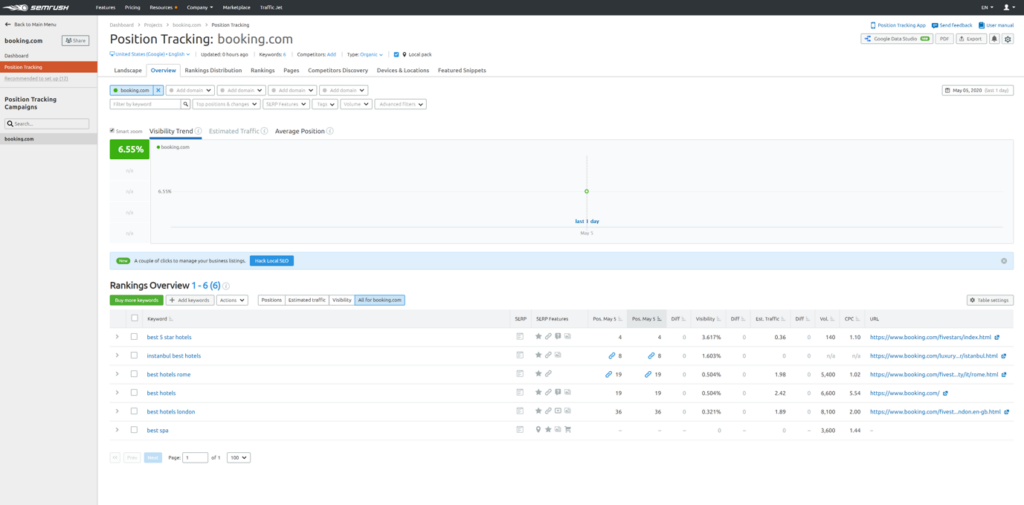The height and width of the screenshot is (505, 1024).
Task: Open first Add domain dropdown
Action: 189,90
